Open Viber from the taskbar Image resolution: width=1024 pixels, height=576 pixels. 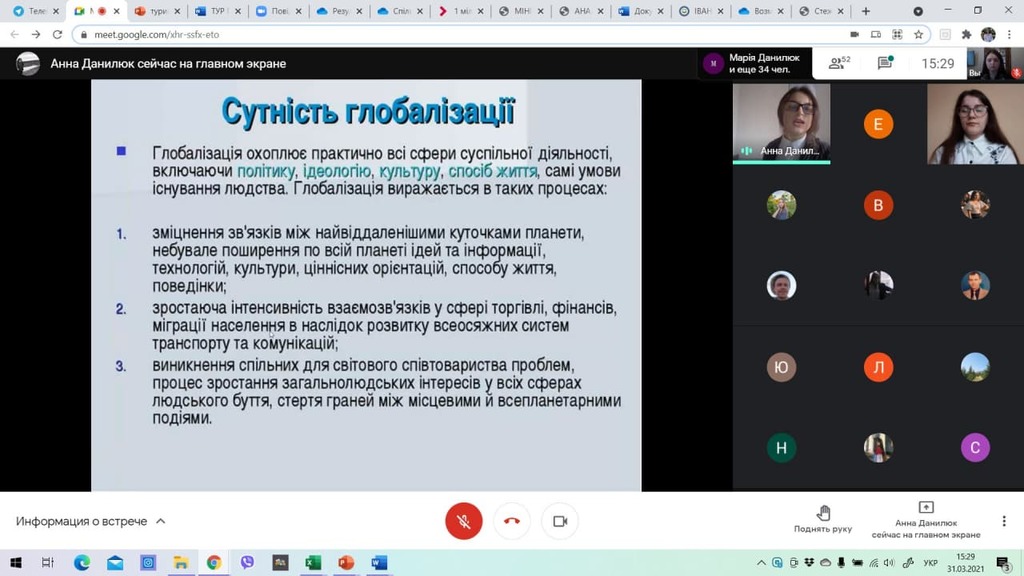coord(247,563)
